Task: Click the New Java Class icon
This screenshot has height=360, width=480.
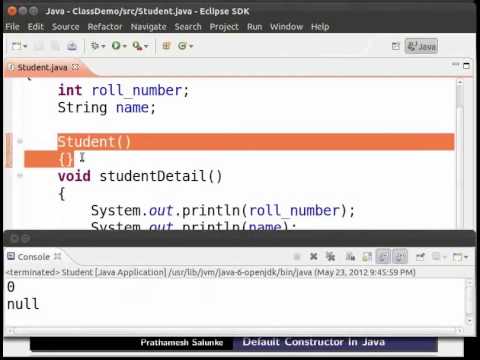Action: [x=182, y=45]
